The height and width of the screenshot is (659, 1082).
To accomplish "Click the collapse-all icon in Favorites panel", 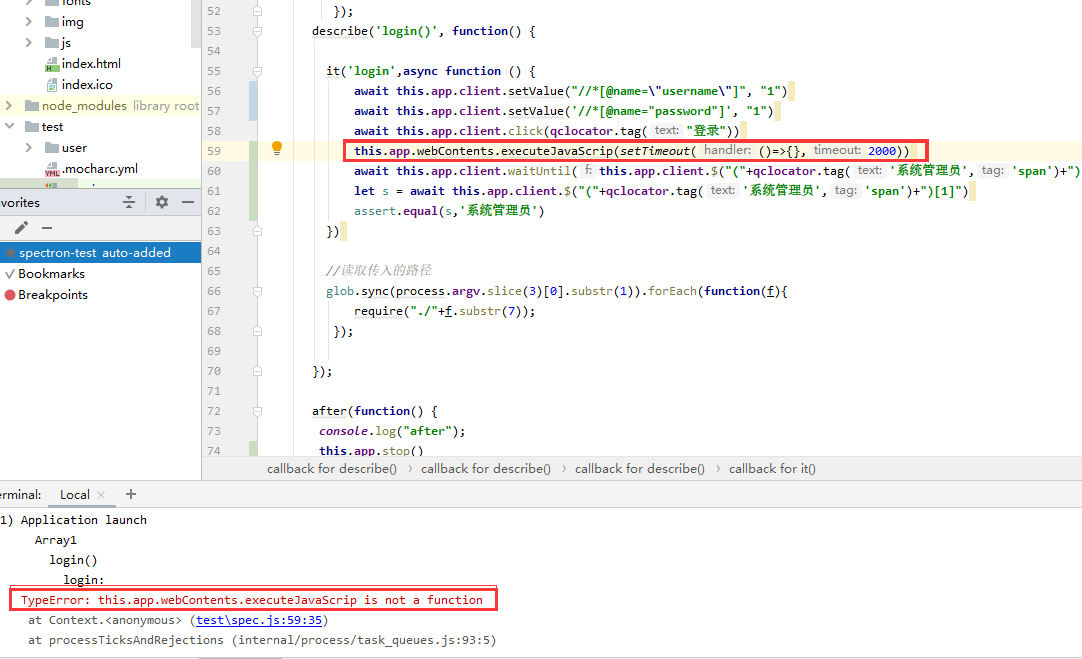I will click(x=129, y=202).
